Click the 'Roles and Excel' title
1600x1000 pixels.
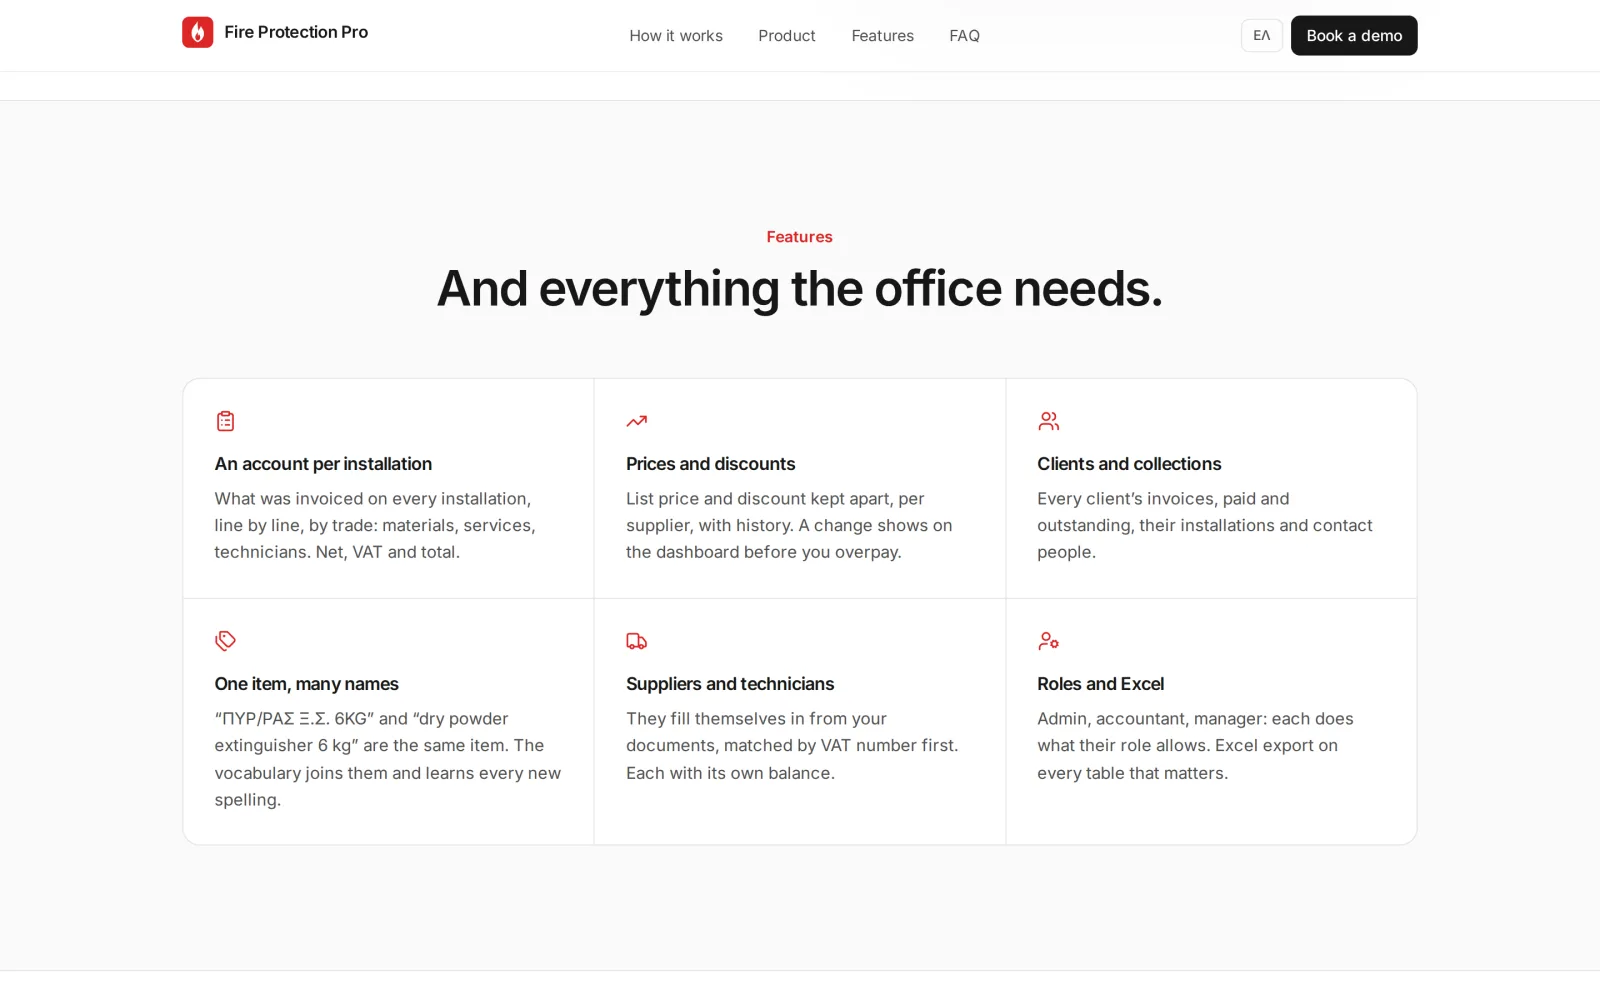[1100, 684]
